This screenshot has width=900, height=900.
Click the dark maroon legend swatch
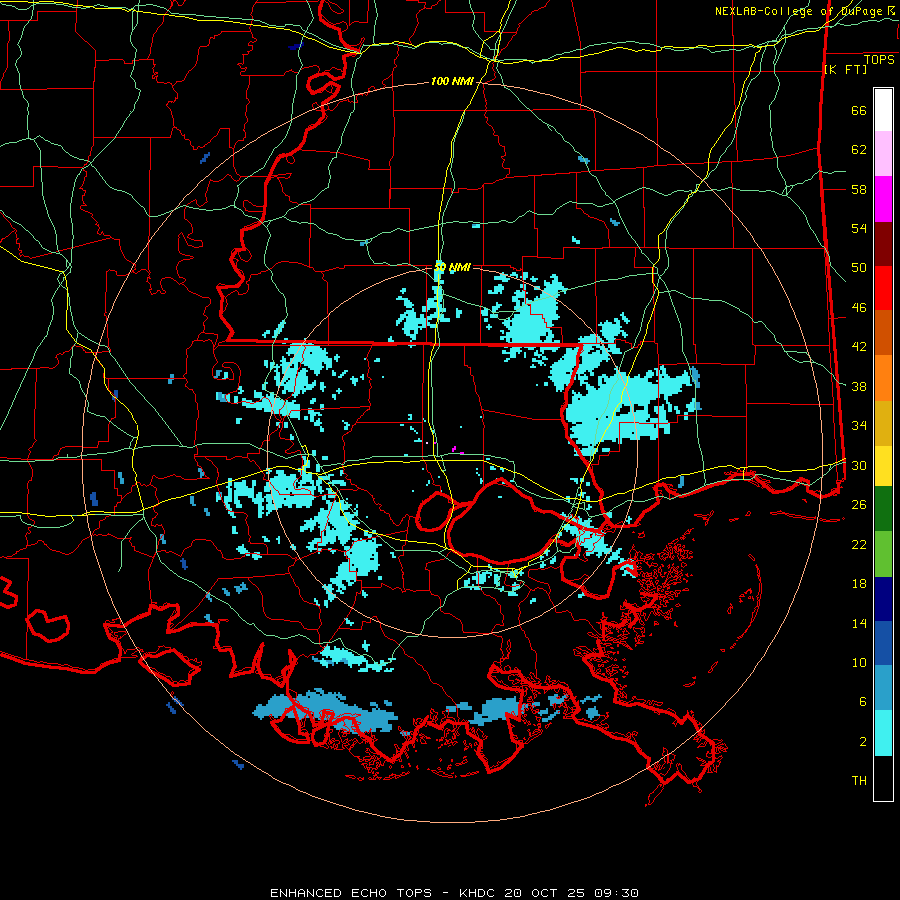[883, 245]
